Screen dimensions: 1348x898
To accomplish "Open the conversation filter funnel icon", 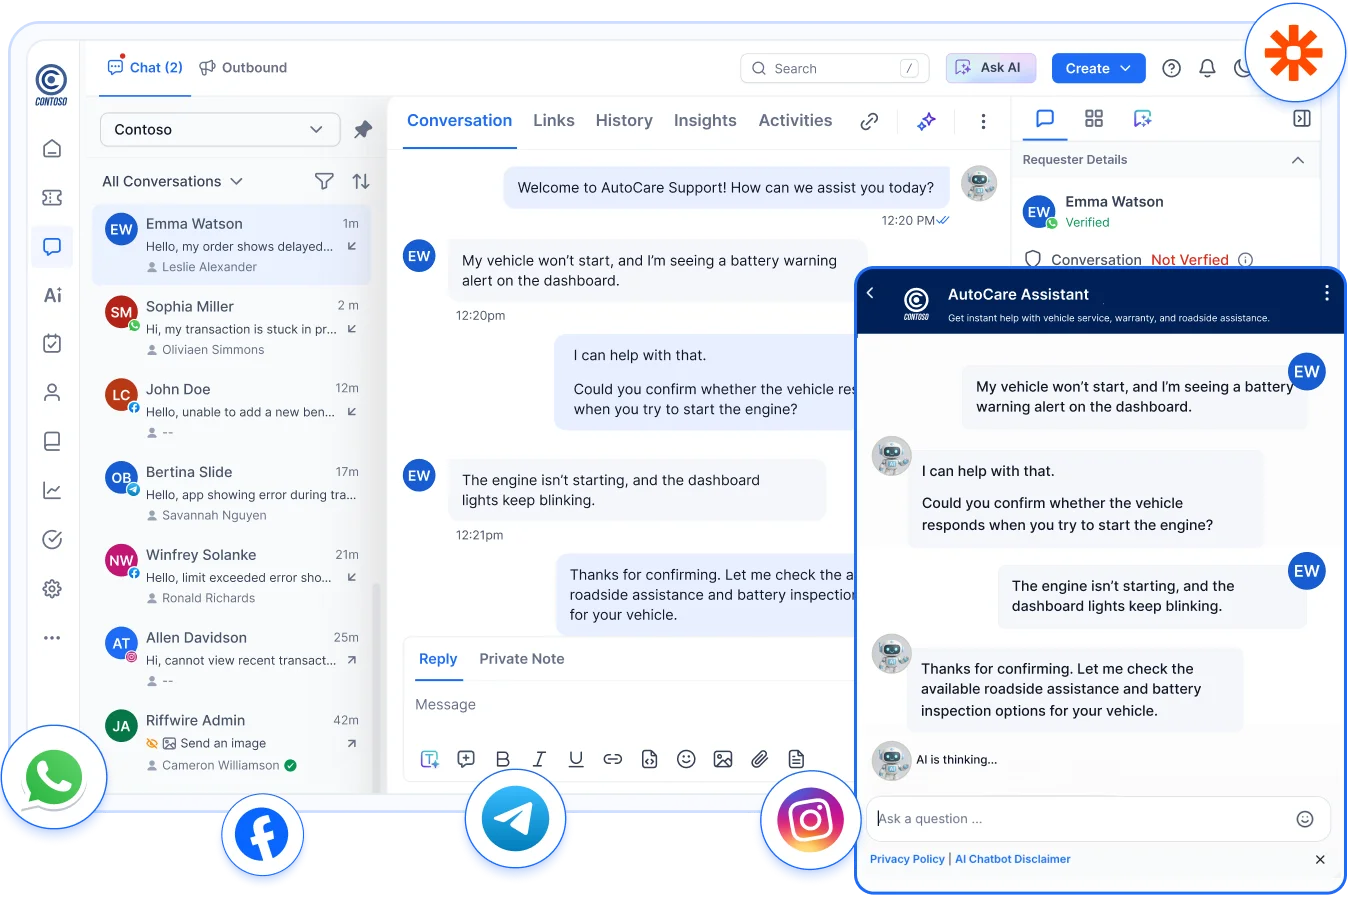I will tap(324, 181).
